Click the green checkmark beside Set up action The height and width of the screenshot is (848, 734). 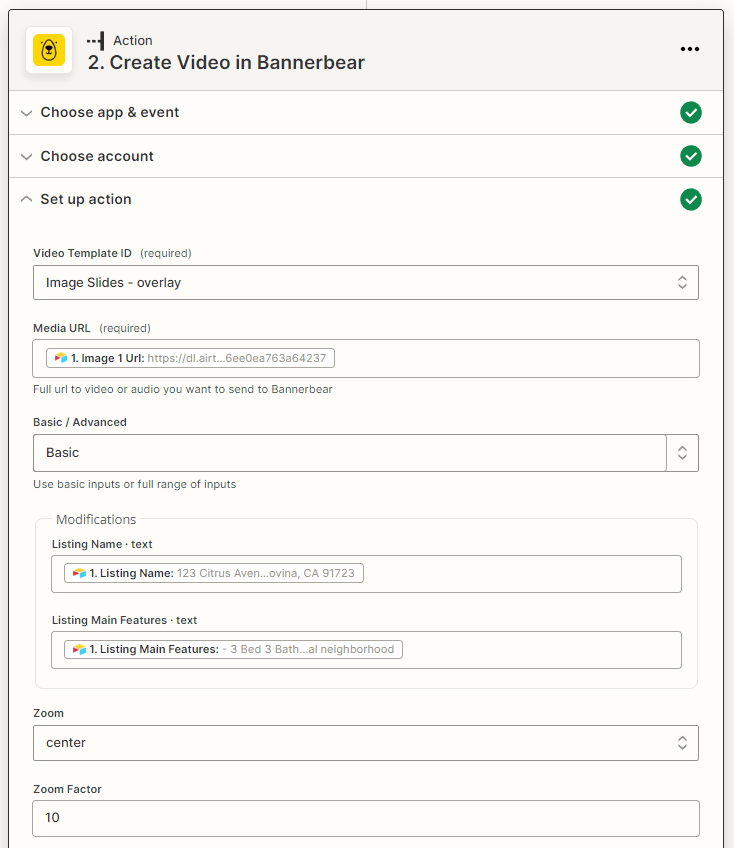691,200
